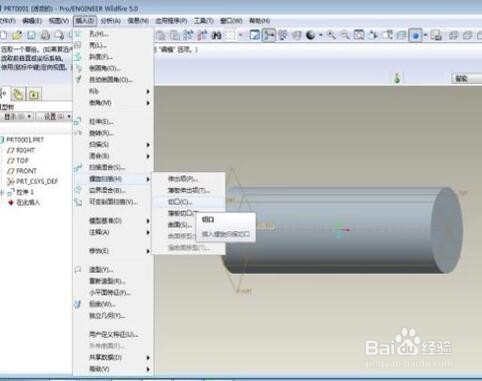This screenshot has width=482, height=381.
Task: Expand the 倒角(M) chamfer submenu
Action: (x=113, y=103)
